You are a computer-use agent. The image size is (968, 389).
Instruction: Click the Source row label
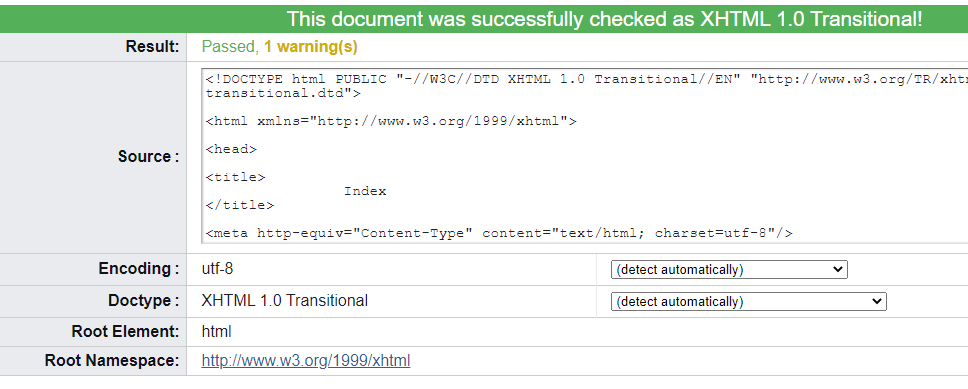(148, 156)
